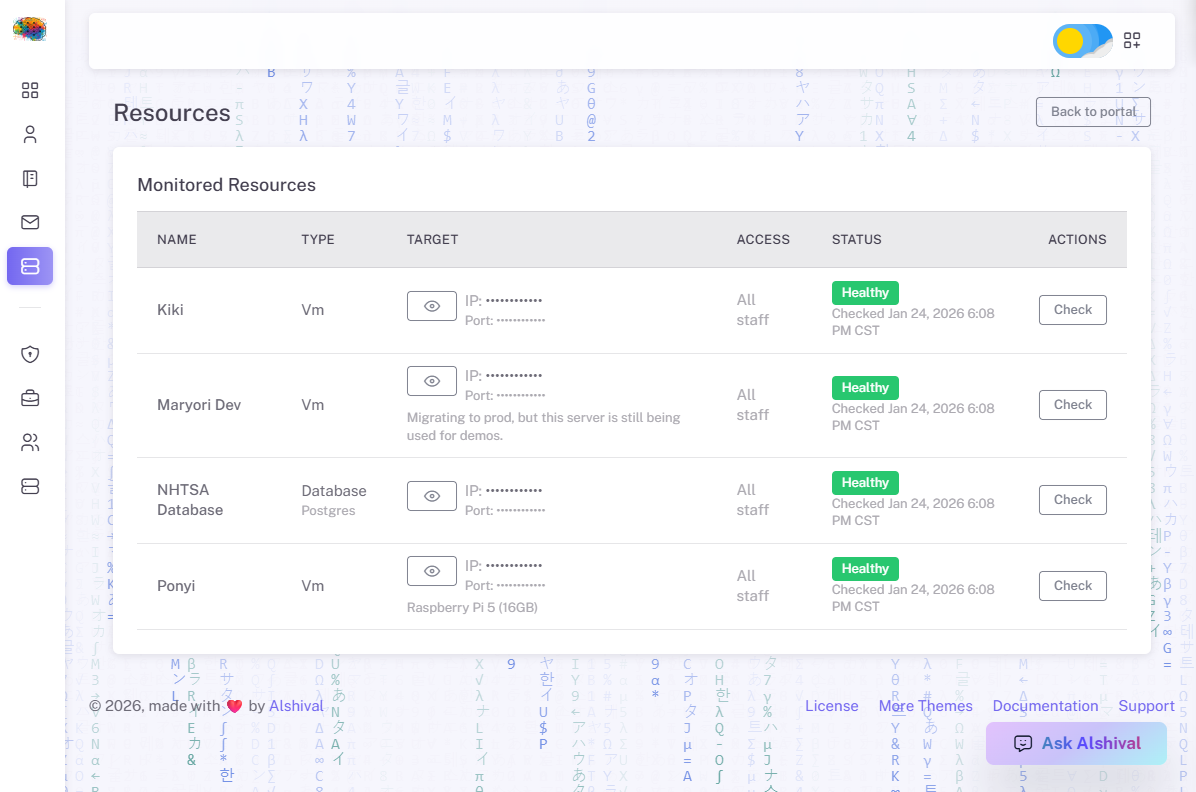Toggle the light/dark theme switch
The image size is (1196, 792).
click(1082, 41)
